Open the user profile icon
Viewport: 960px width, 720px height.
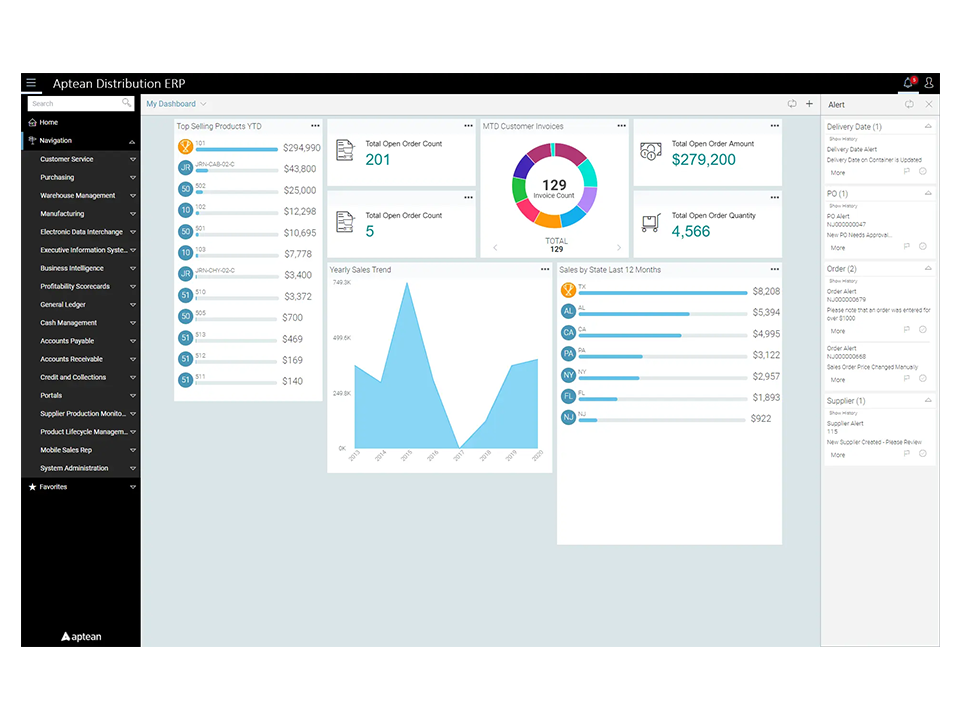pos(929,83)
